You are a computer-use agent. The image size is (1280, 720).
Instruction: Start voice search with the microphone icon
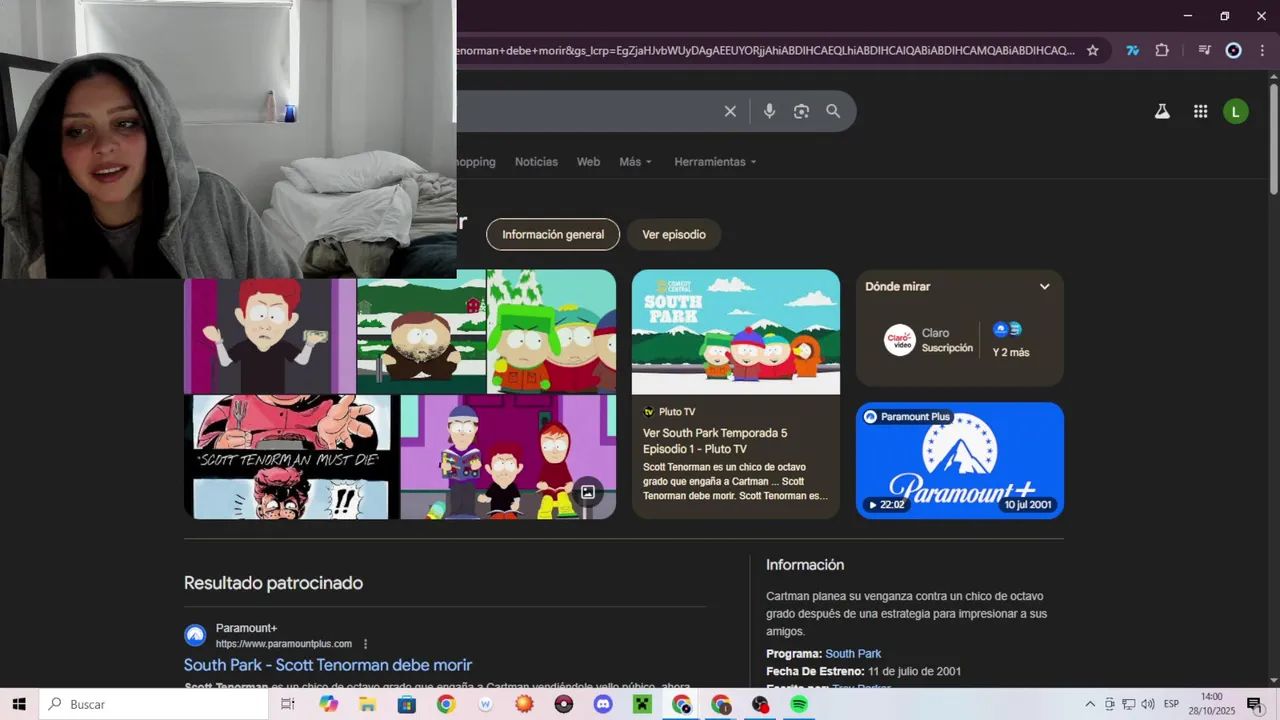[769, 111]
